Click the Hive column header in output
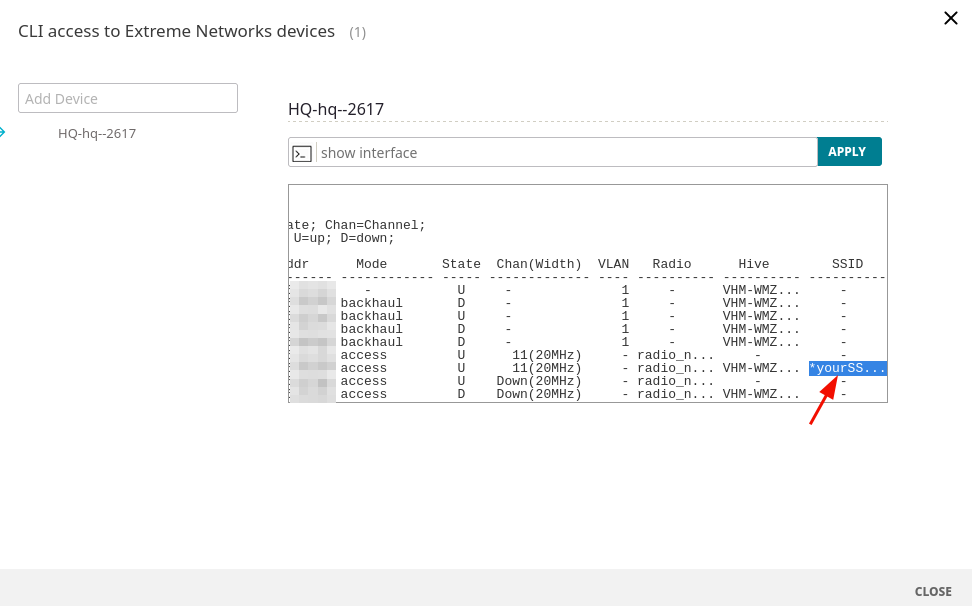The height and width of the screenshot is (606, 972). tap(753, 264)
